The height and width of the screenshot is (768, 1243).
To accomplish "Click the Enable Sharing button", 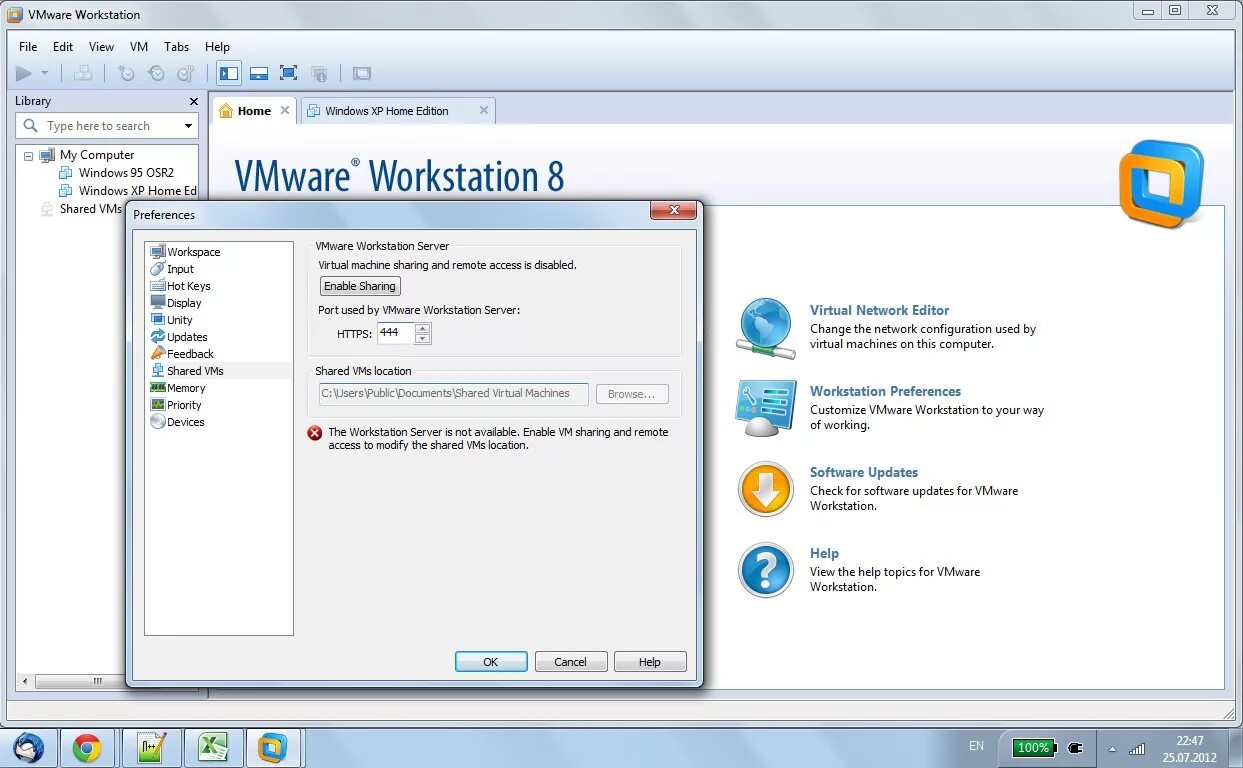I will point(359,285).
